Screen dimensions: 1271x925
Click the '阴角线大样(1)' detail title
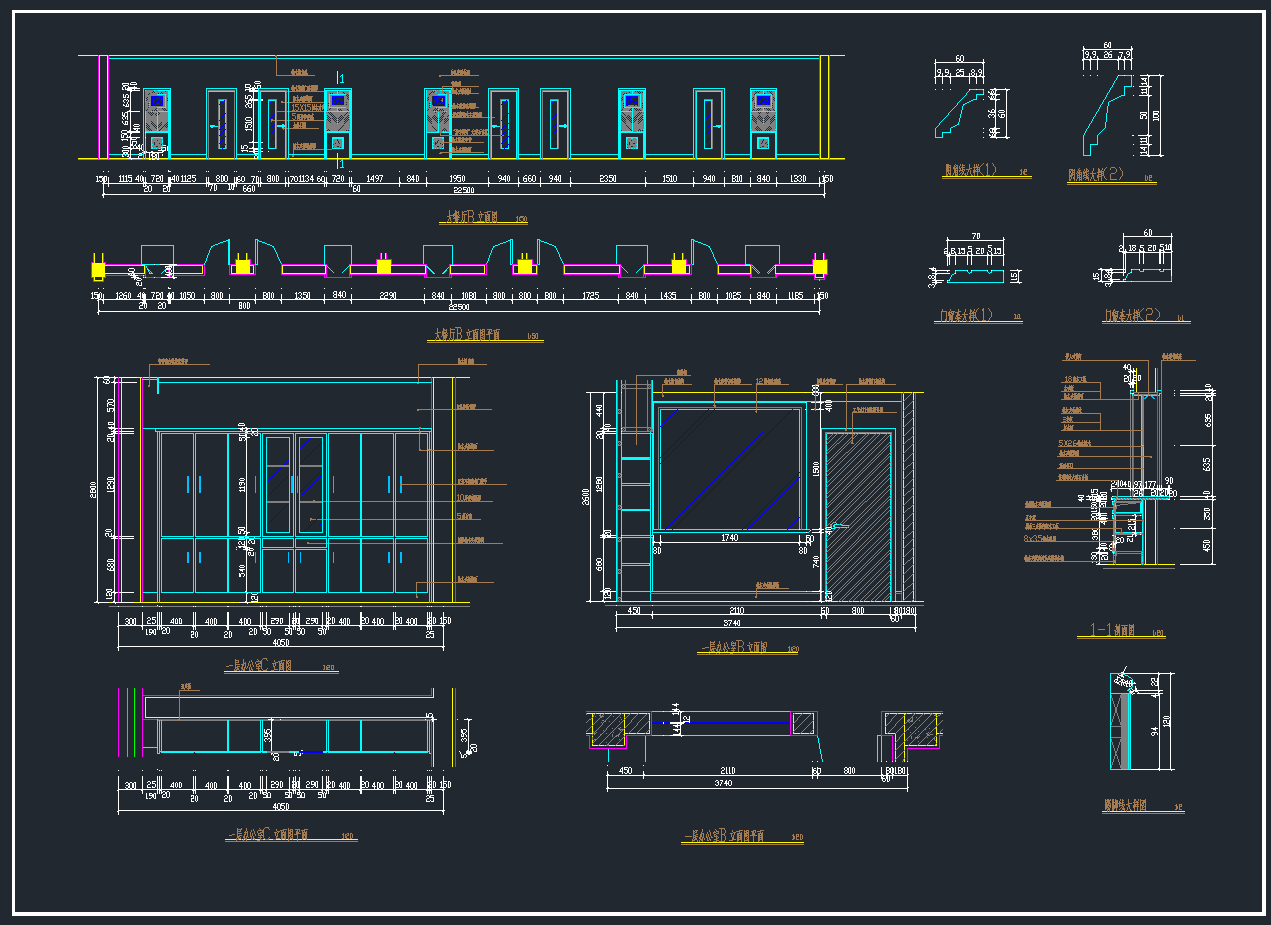[x=972, y=171]
